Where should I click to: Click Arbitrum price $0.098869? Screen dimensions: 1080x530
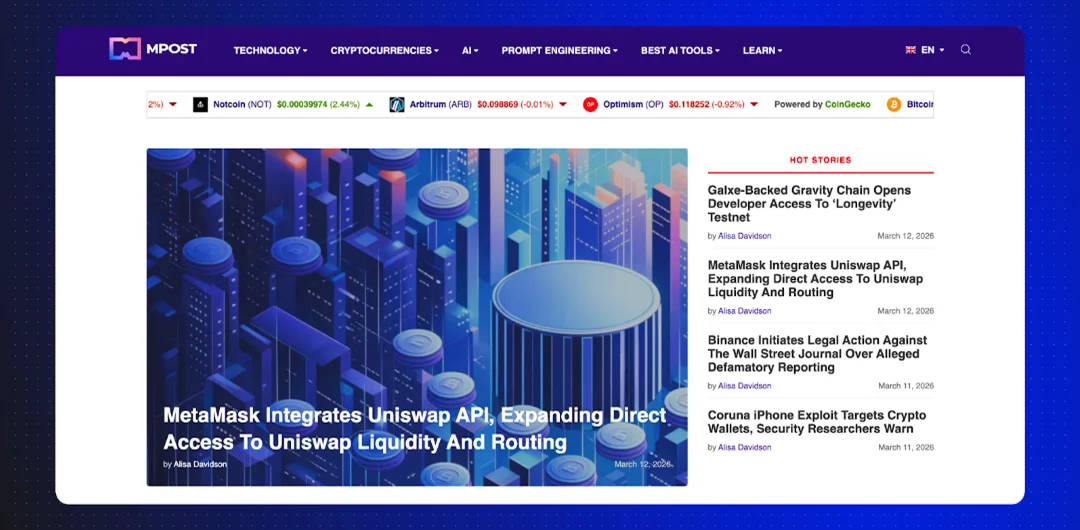tap(497, 105)
